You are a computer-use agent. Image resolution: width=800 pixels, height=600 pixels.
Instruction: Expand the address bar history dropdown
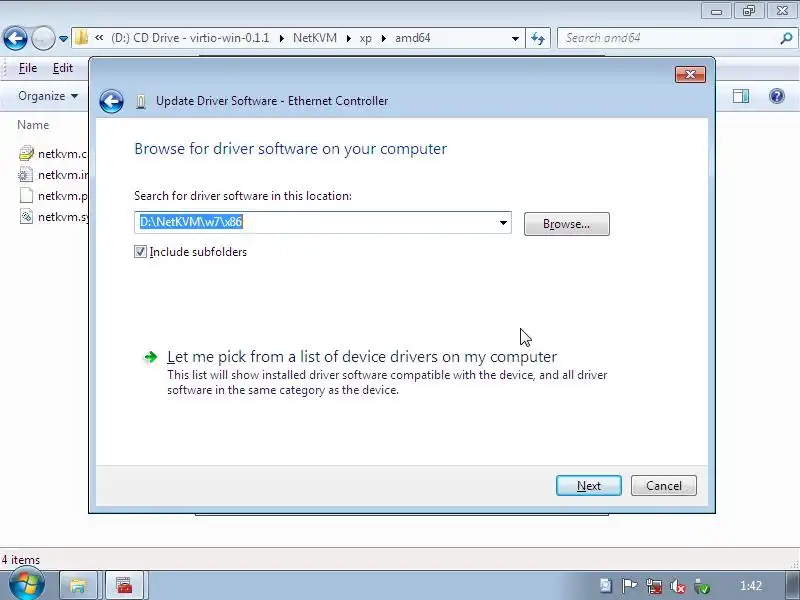[x=515, y=38]
